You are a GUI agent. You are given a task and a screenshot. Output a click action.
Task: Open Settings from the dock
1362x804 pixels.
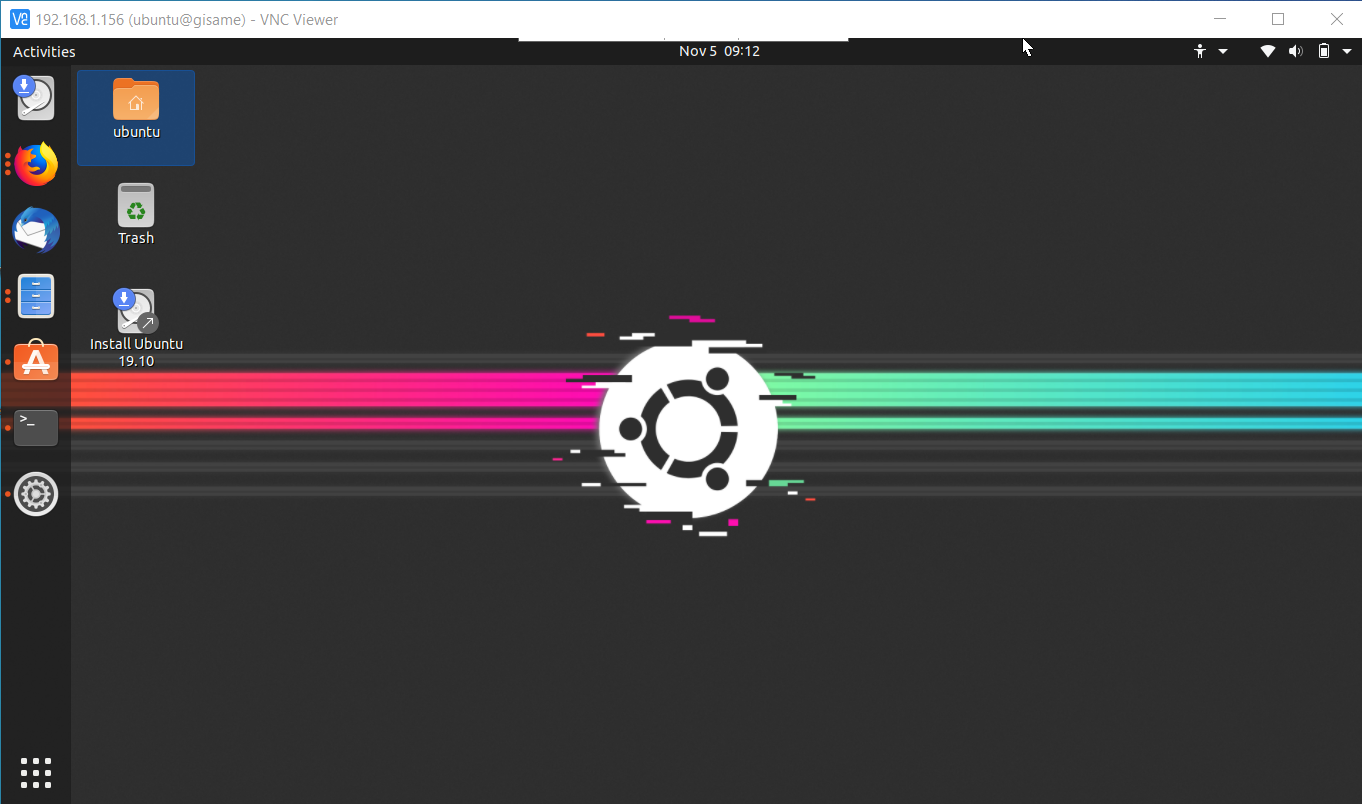click(x=36, y=493)
